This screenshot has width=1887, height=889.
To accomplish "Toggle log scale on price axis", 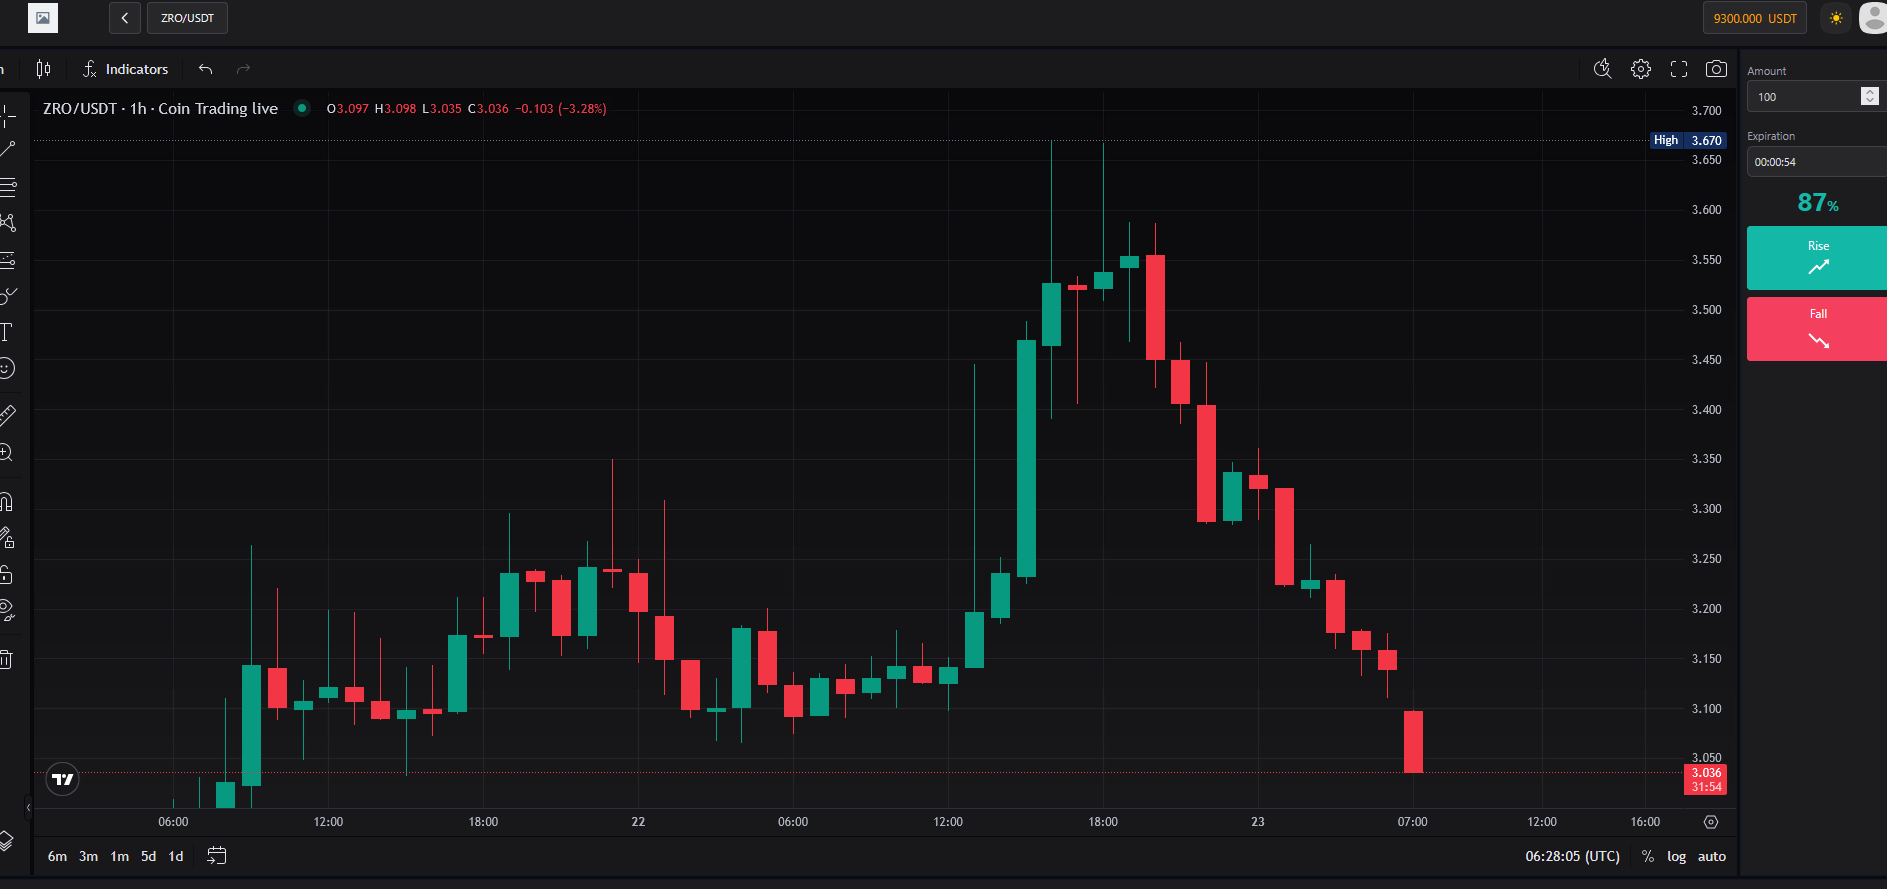I will [x=1676, y=856].
